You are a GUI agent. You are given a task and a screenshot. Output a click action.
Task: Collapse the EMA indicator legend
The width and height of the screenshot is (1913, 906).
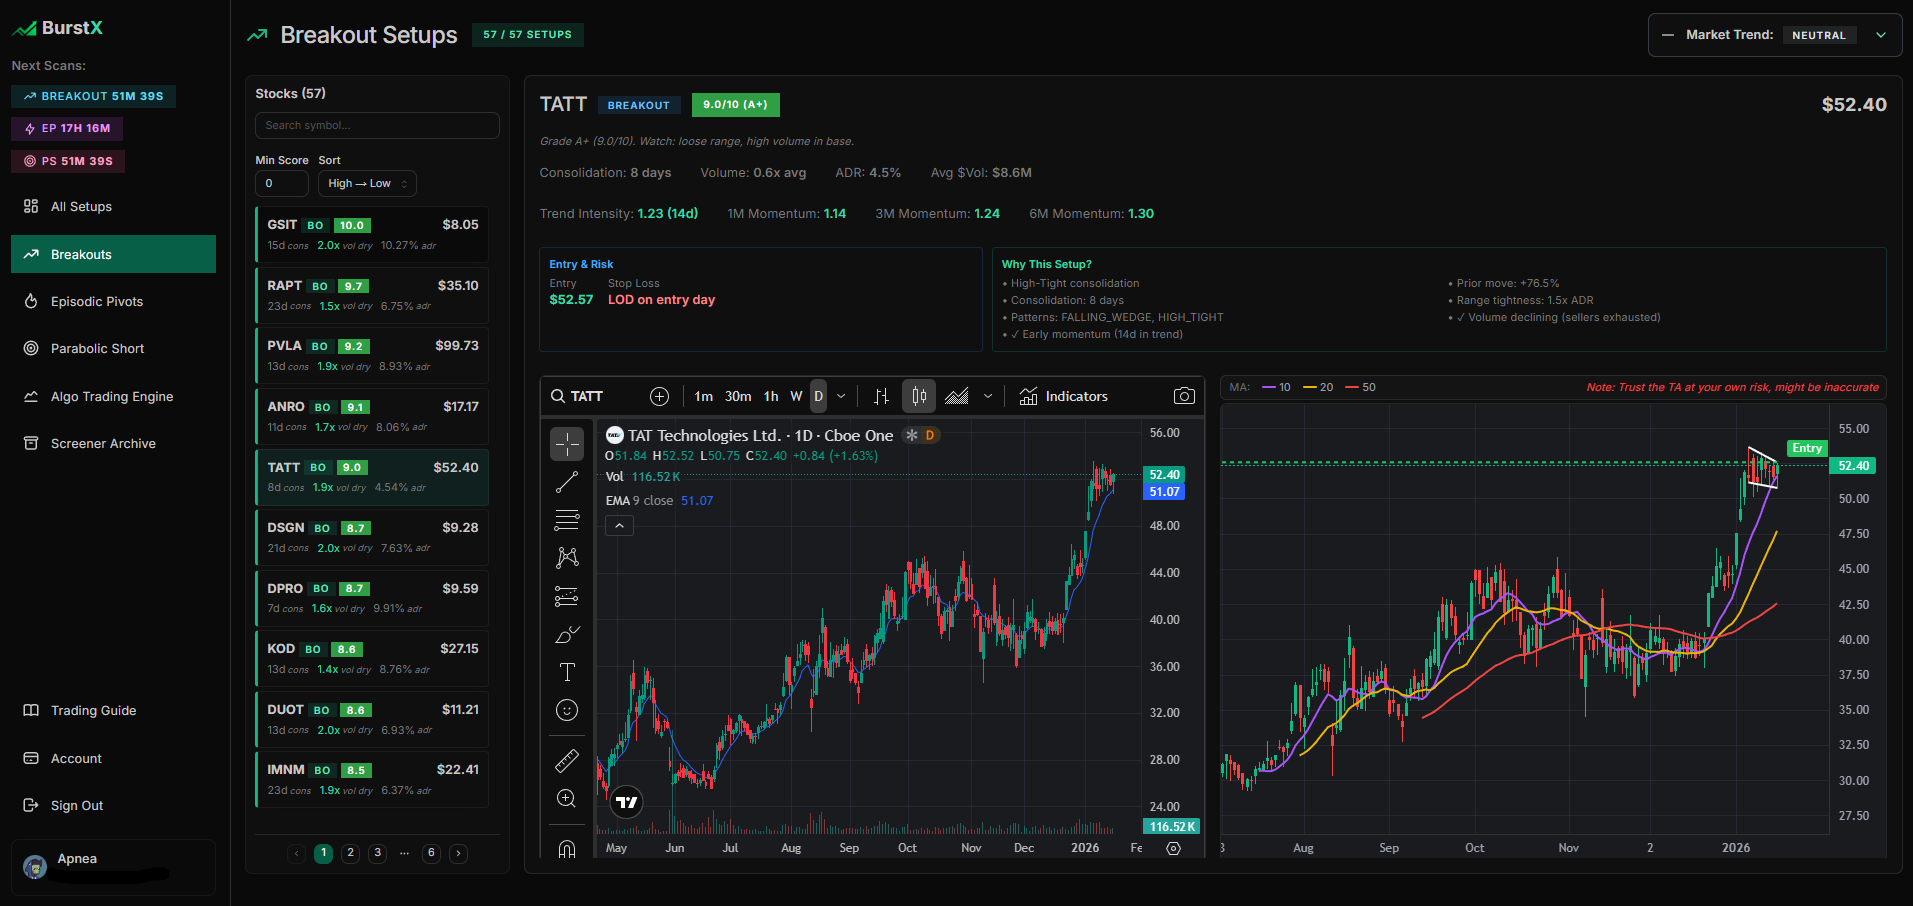pyautogui.click(x=619, y=525)
